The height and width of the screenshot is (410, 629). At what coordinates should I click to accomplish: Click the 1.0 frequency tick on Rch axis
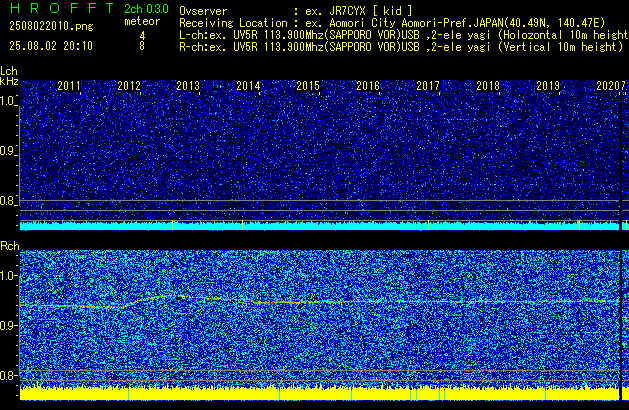click(x=9, y=276)
